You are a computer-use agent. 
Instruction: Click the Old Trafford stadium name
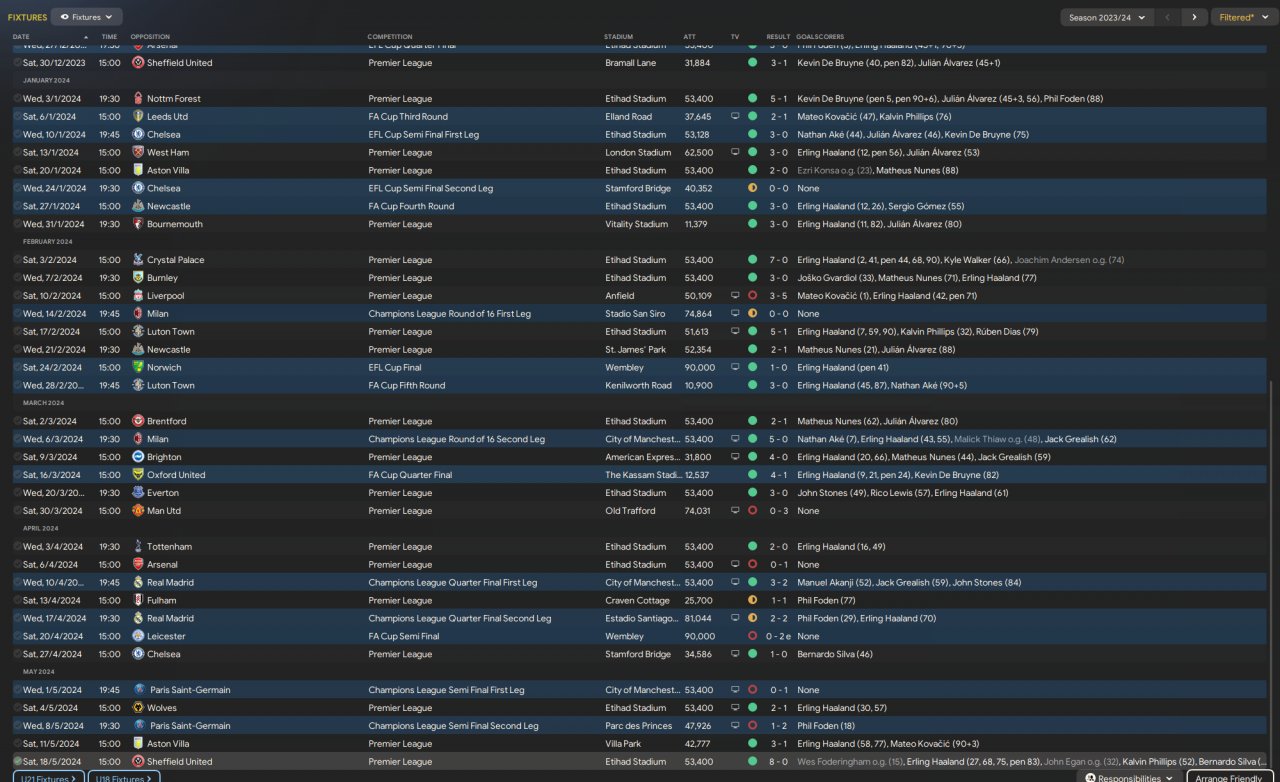pos(628,511)
